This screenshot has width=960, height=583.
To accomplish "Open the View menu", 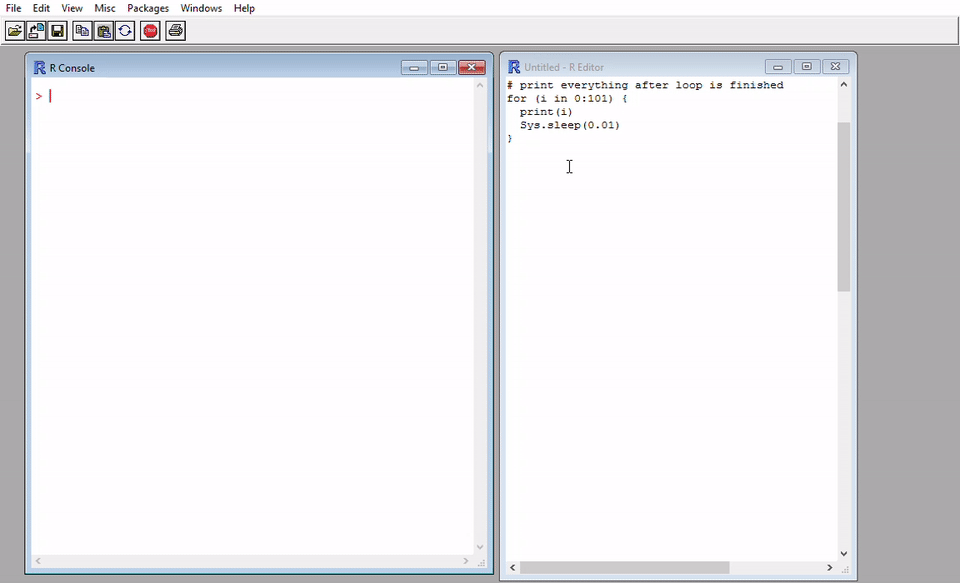I will 72,8.
